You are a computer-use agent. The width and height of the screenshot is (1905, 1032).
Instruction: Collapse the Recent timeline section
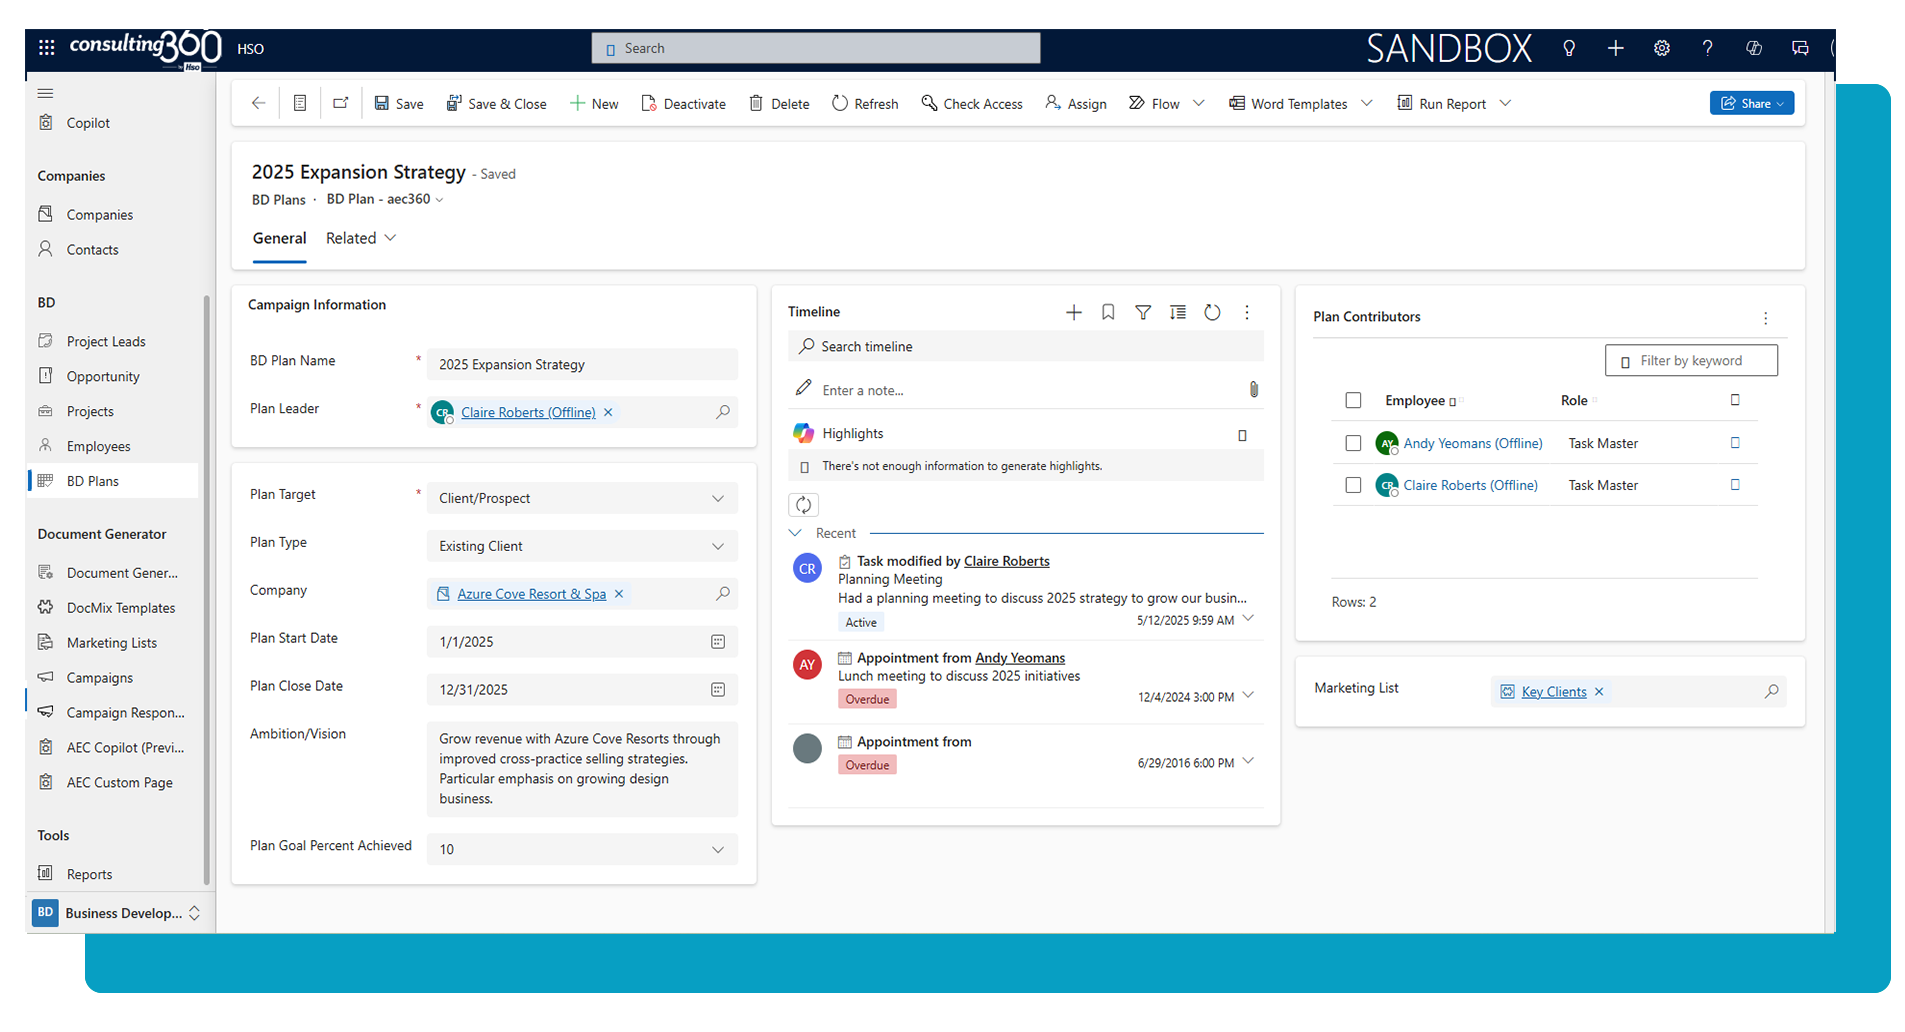click(796, 533)
